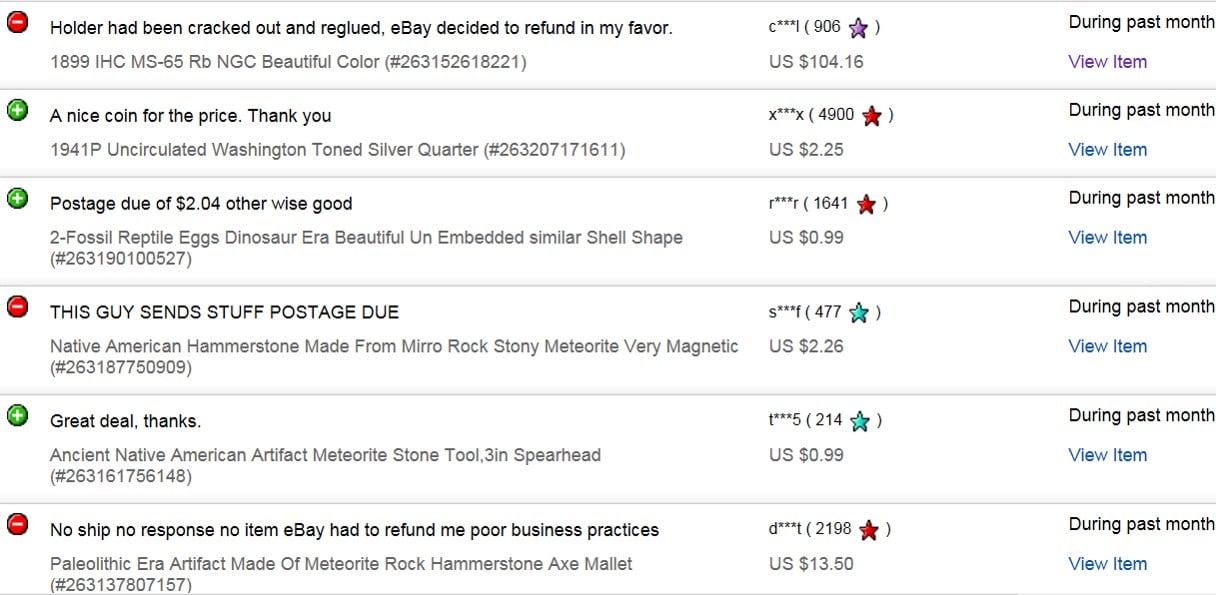
Task: Click the green positive icon beside 'Great deal, thanks.'
Action: tap(18, 415)
